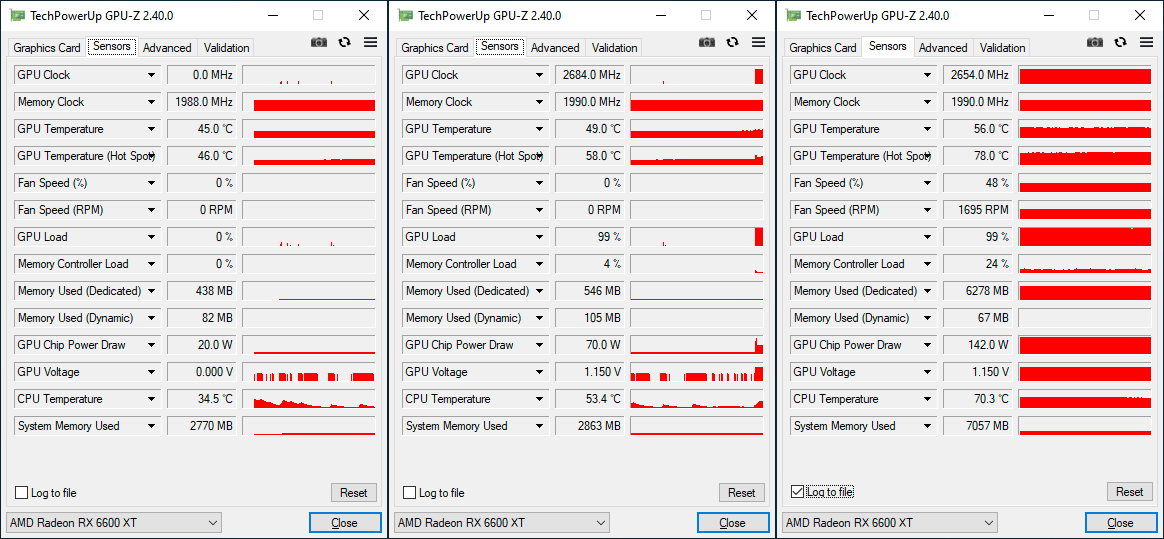The height and width of the screenshot is (539, 1164).
Task: Open Advanced tab in right window
Action: pos(944,48)
